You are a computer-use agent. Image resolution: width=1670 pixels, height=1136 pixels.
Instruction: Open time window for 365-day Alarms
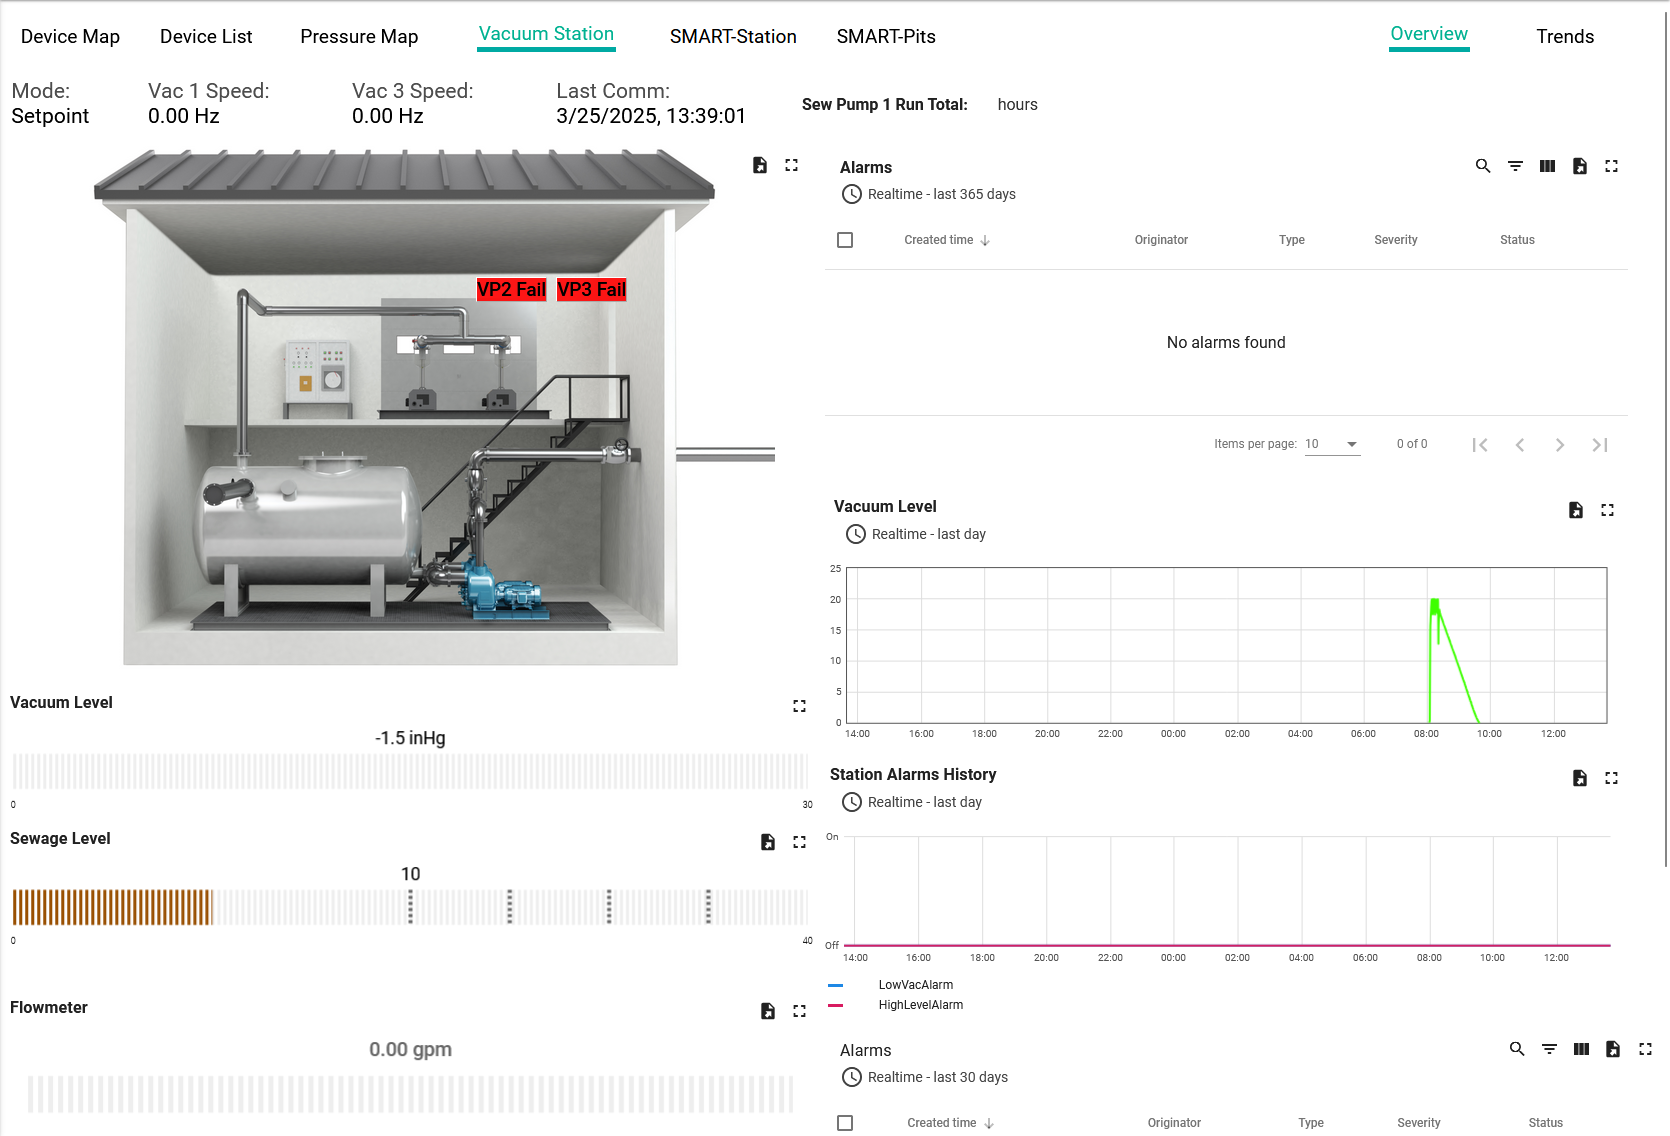tap(852, 194)
